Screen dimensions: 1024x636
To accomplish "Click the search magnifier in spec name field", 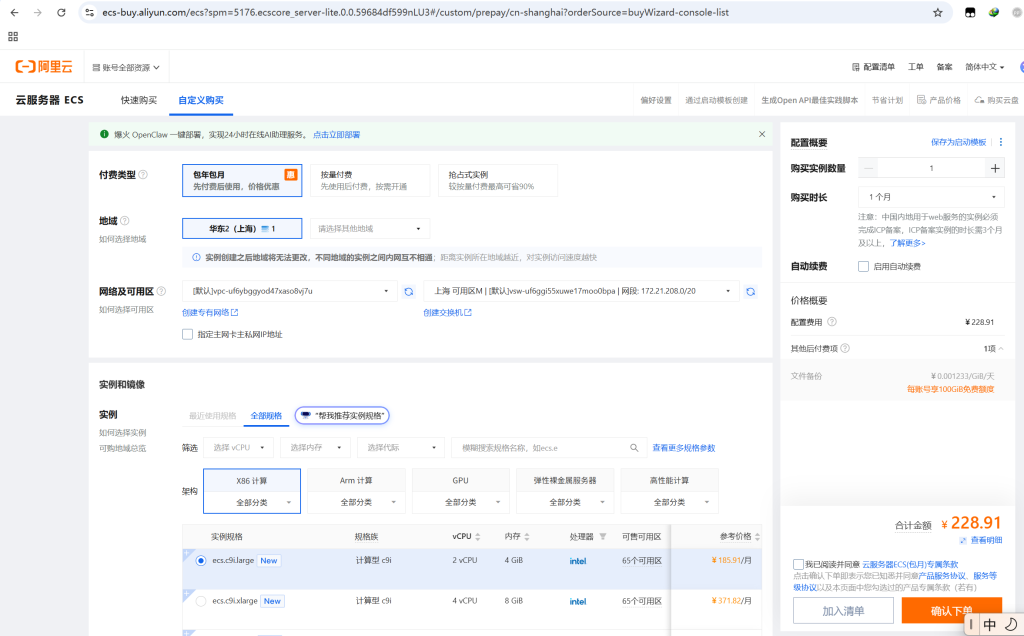I will [634, 448].
